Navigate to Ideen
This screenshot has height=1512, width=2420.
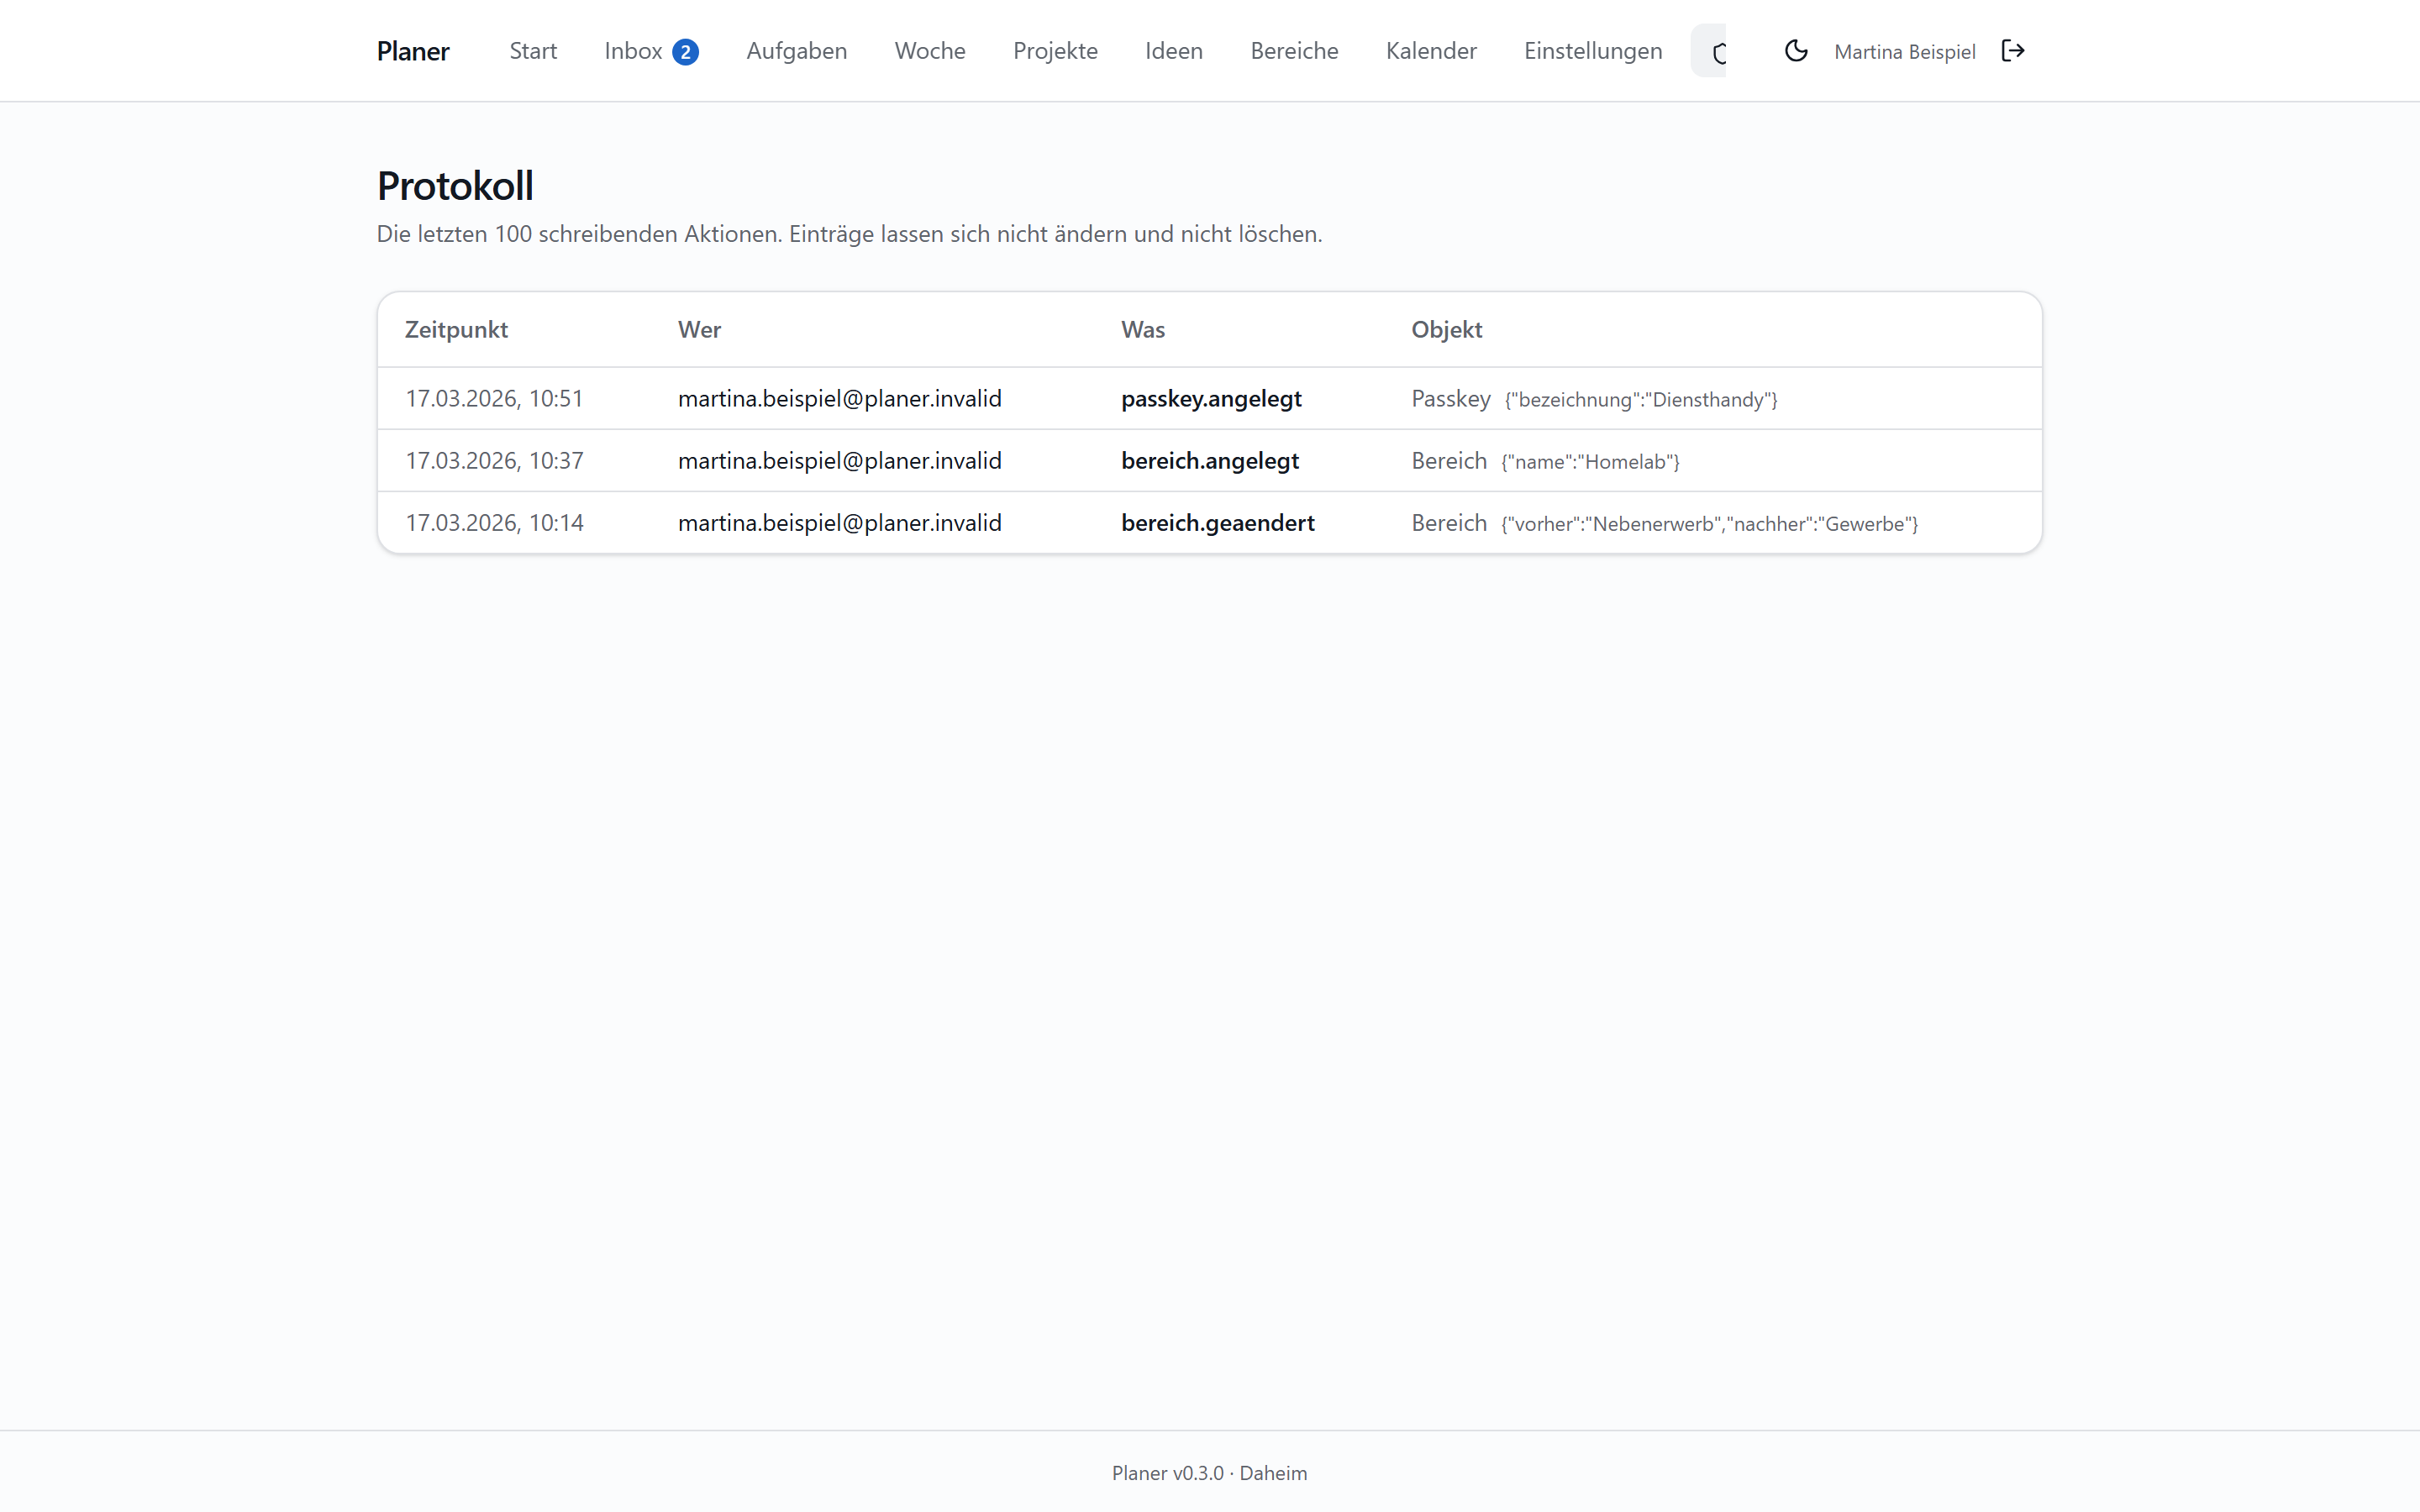tap(1174, 51)
